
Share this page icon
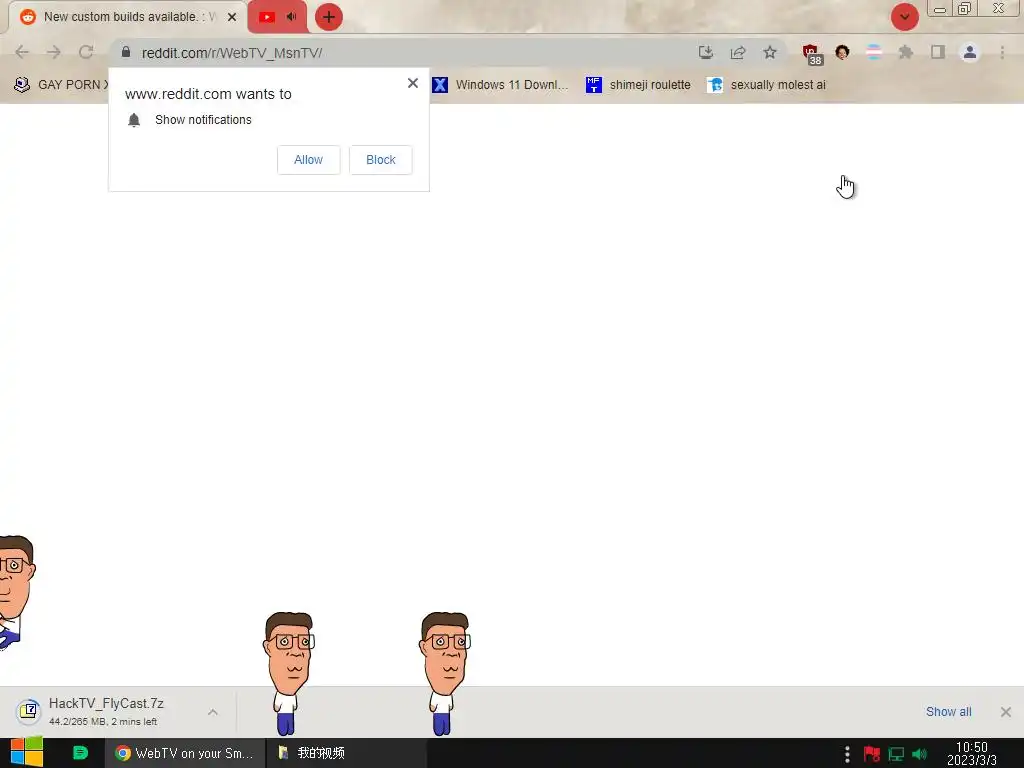click(738, 52)
